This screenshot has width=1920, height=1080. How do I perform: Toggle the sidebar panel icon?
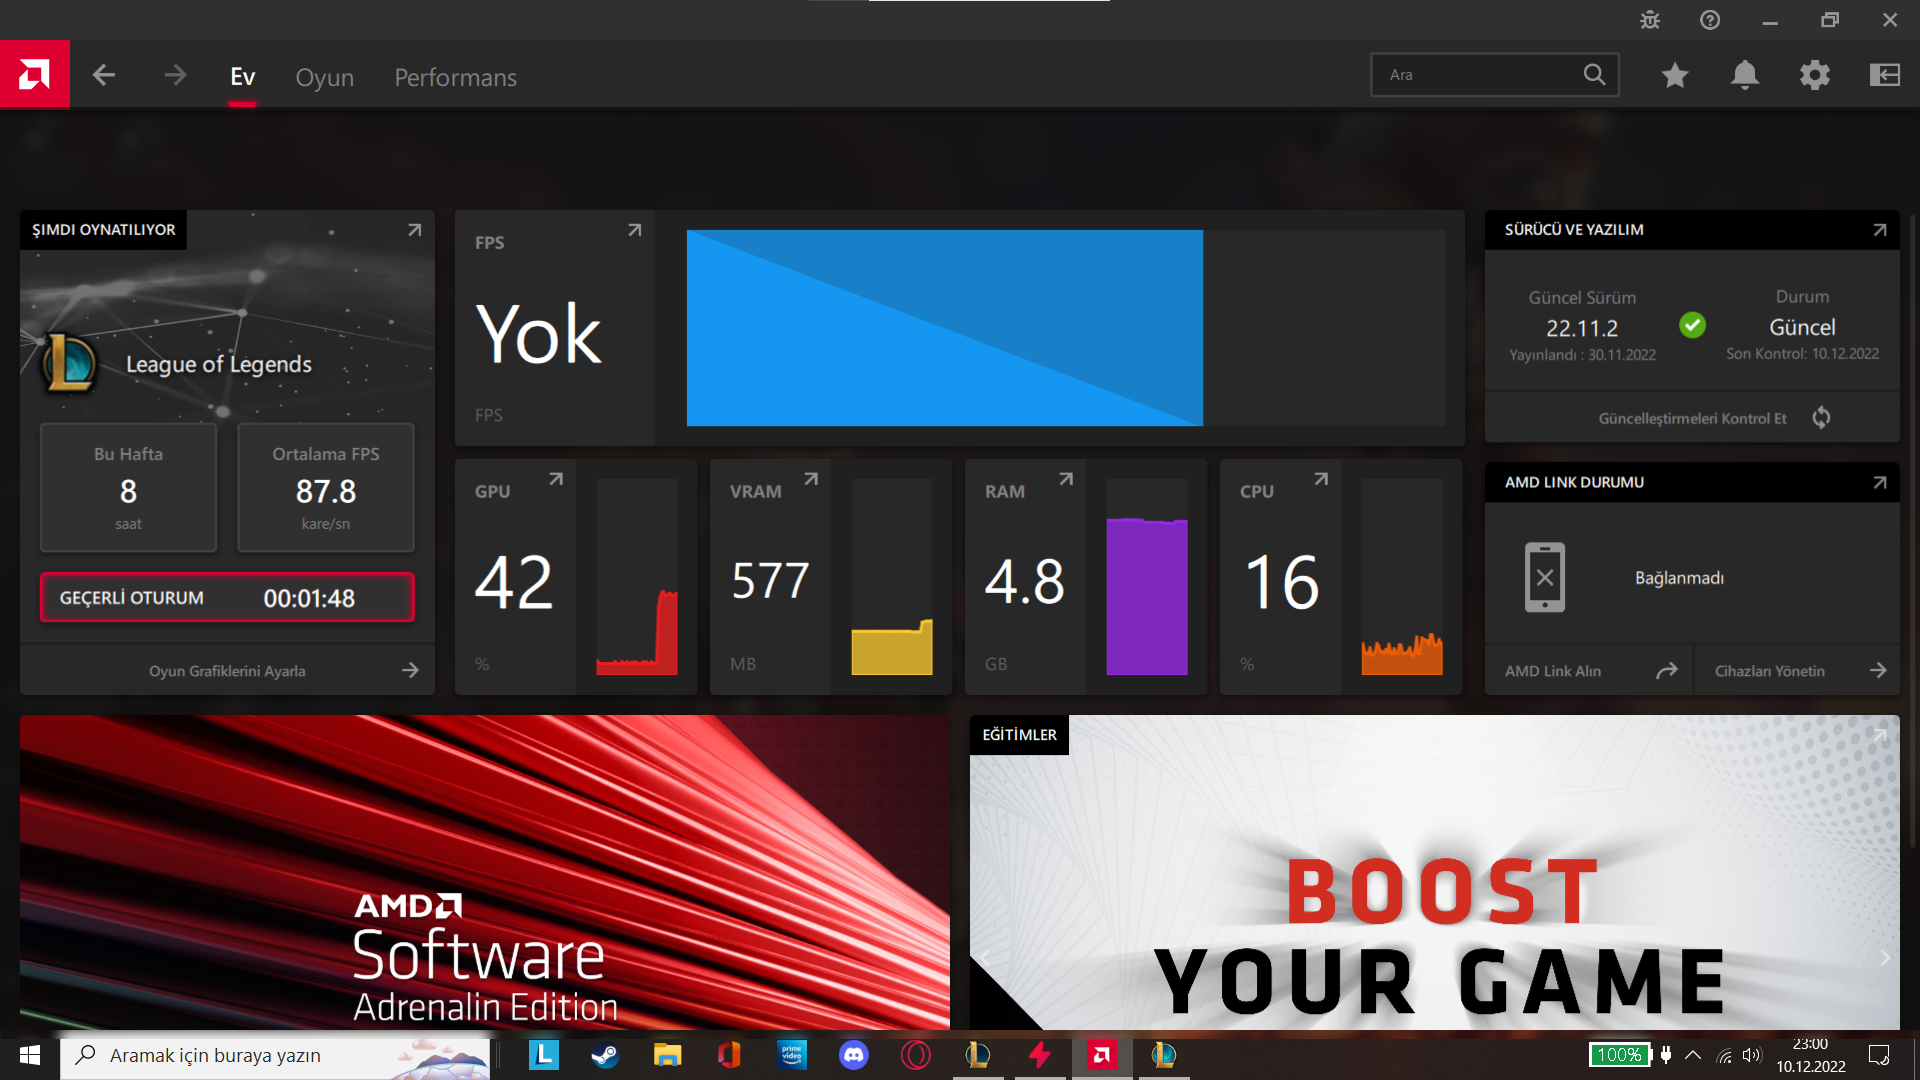tap(1885, 75)
